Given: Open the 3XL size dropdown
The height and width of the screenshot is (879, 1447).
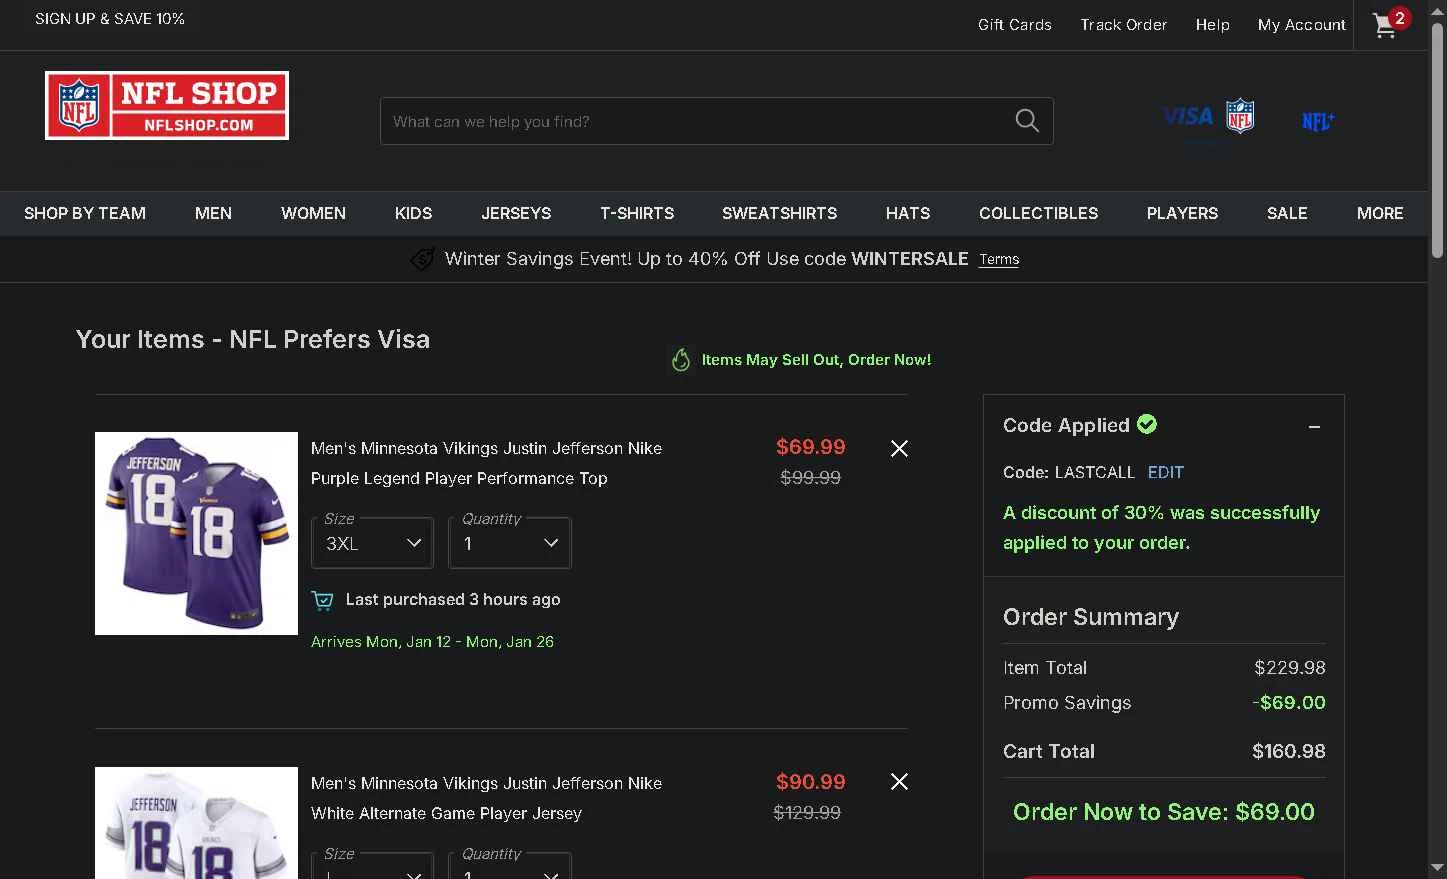Looking at the screenshot, I should tap(372, 543).
